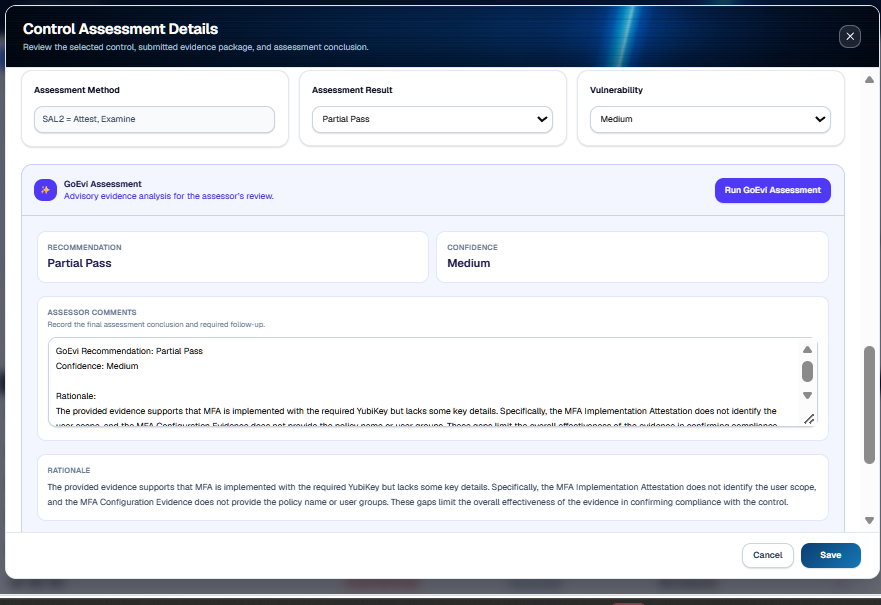Click the 'Record the final assessment conclusion' hint
881x605 pixels.
156,324
